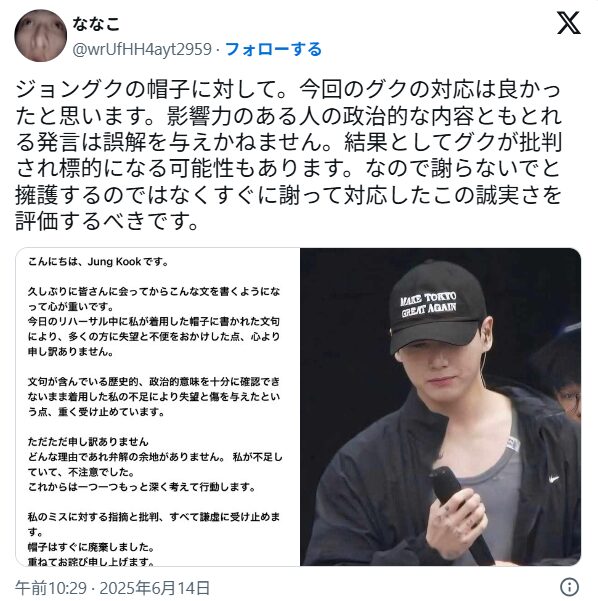Open the @wrUfHH4ayt2959 handle

(x=142, y=49)
